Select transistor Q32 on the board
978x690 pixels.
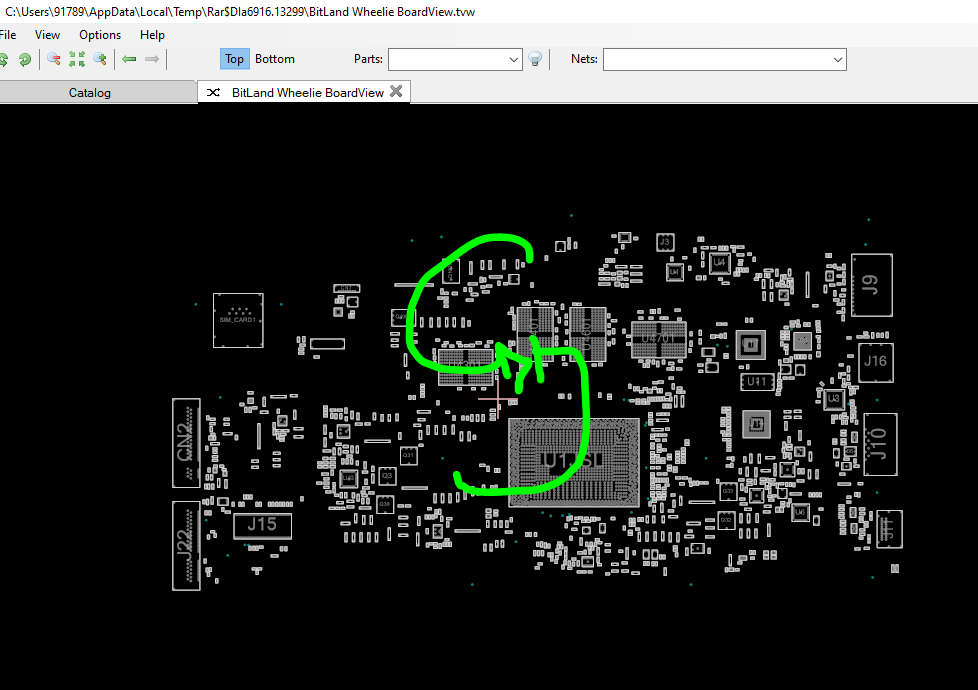(726, 520)
